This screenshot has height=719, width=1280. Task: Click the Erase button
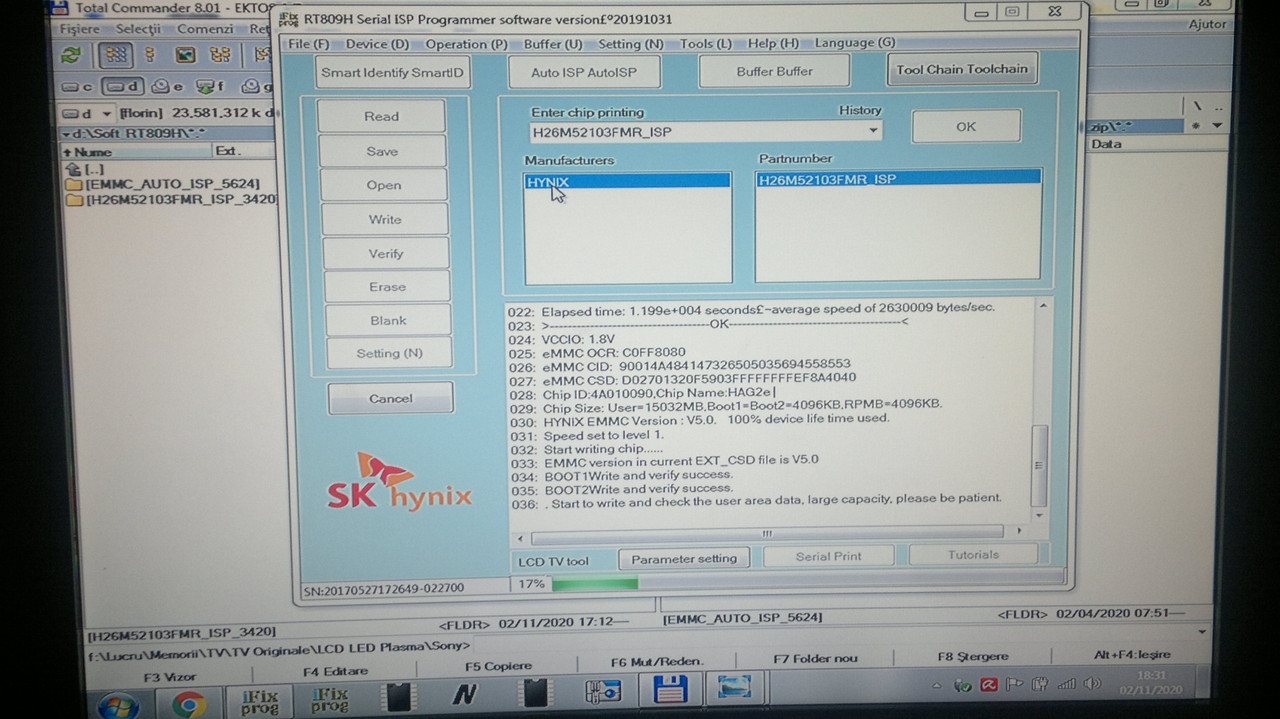tap(387, 286)
